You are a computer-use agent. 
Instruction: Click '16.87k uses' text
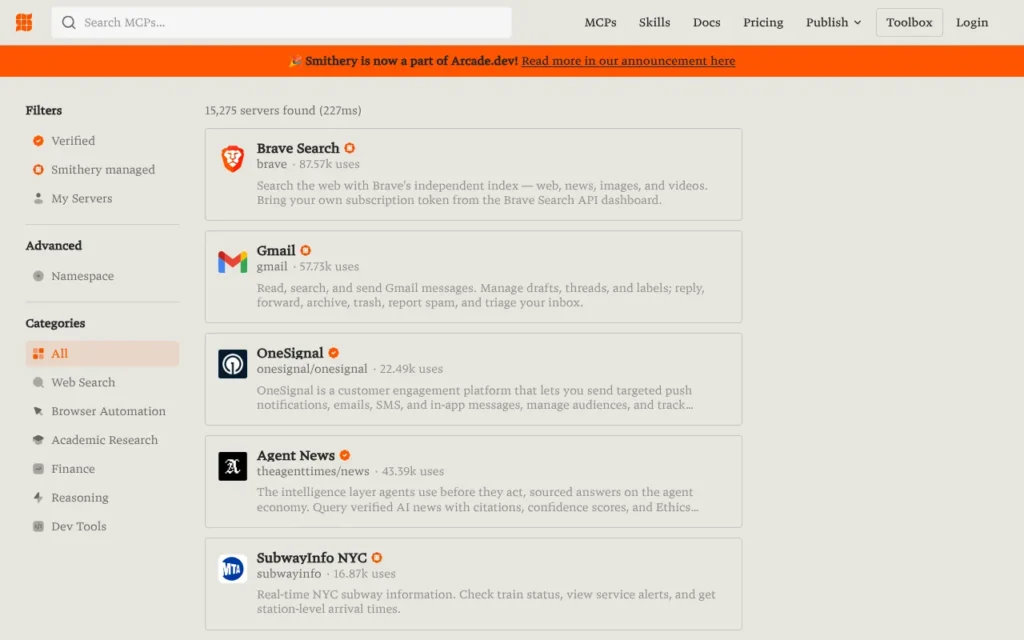364,573
